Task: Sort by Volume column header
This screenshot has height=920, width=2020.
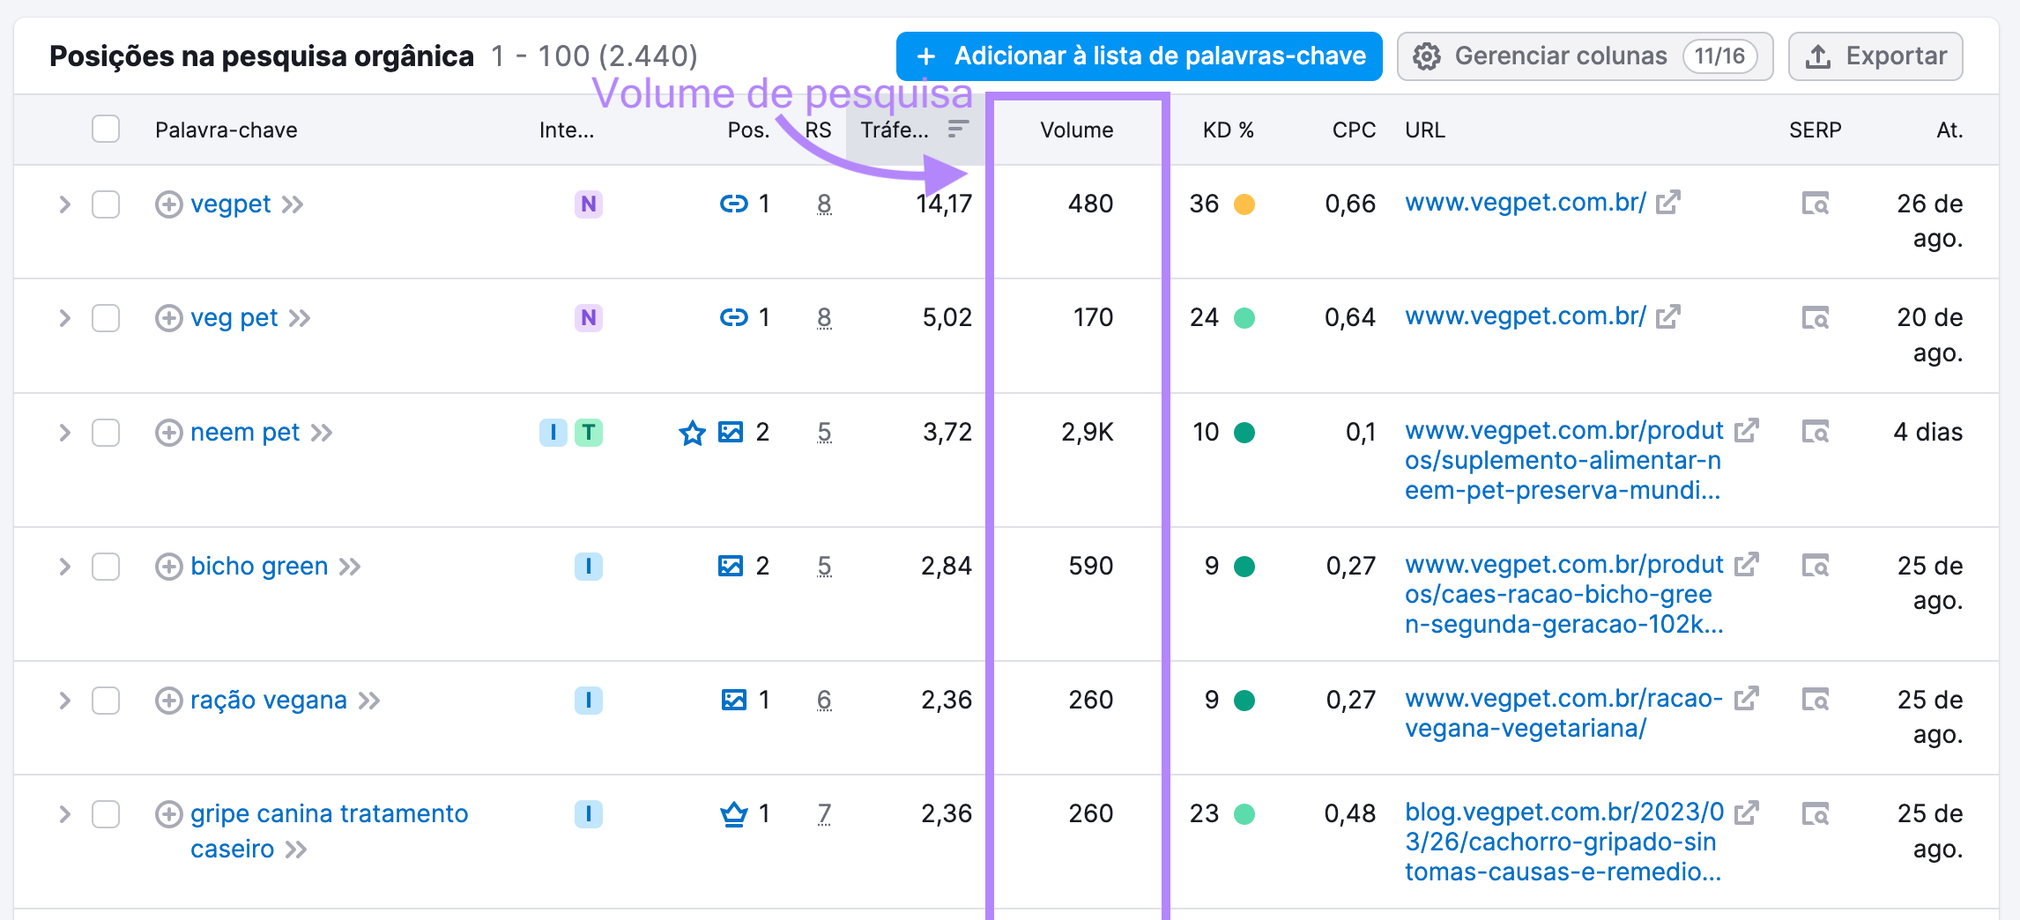Action: (1076, 130)
